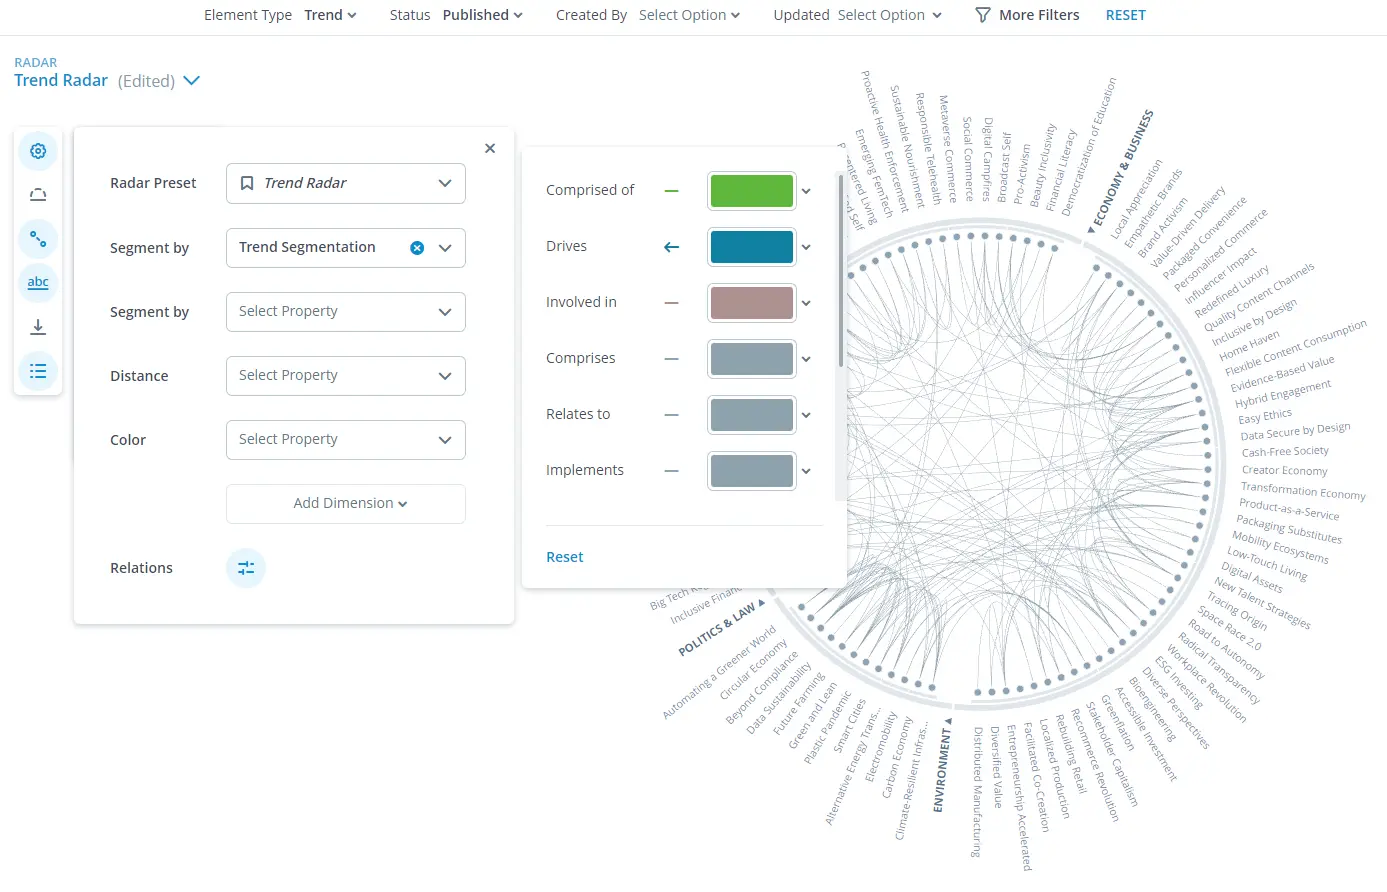This screenshot has height=892, width=1387.
Task: Click the POLITICS & LAW segment label
Action: [x=716, y=630]
